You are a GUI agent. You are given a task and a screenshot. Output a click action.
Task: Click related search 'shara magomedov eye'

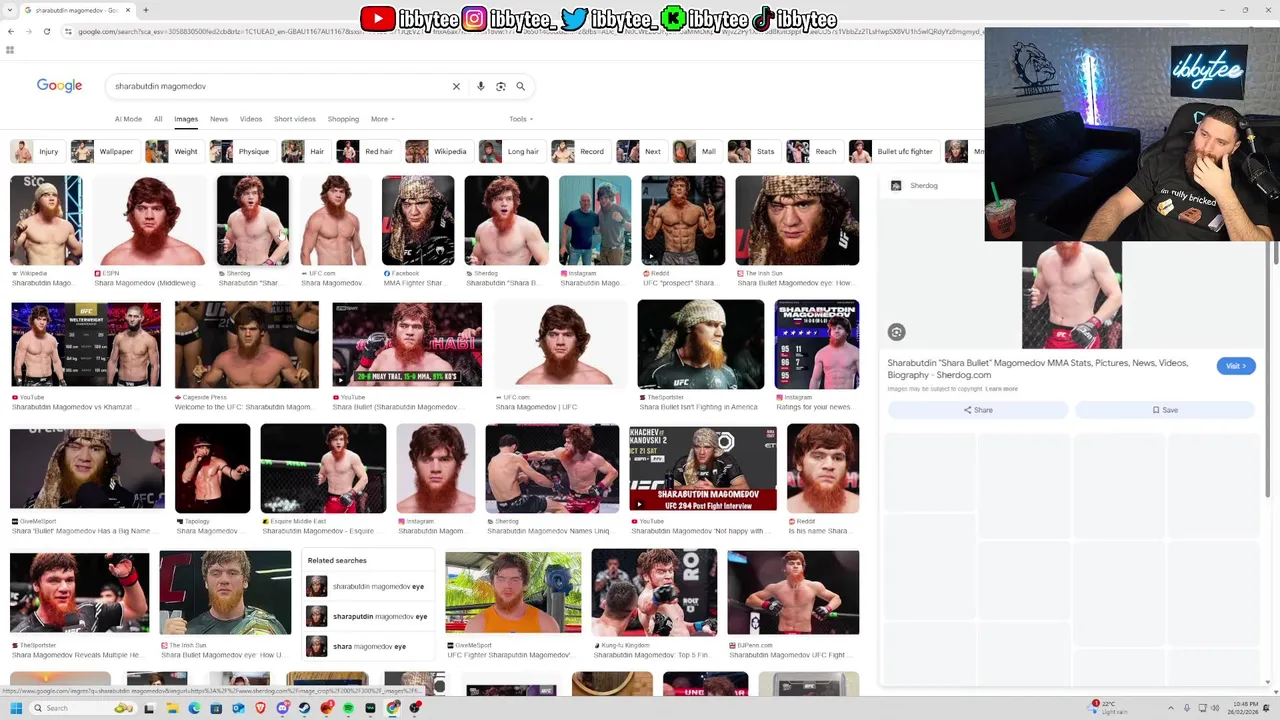click(367, 646)
